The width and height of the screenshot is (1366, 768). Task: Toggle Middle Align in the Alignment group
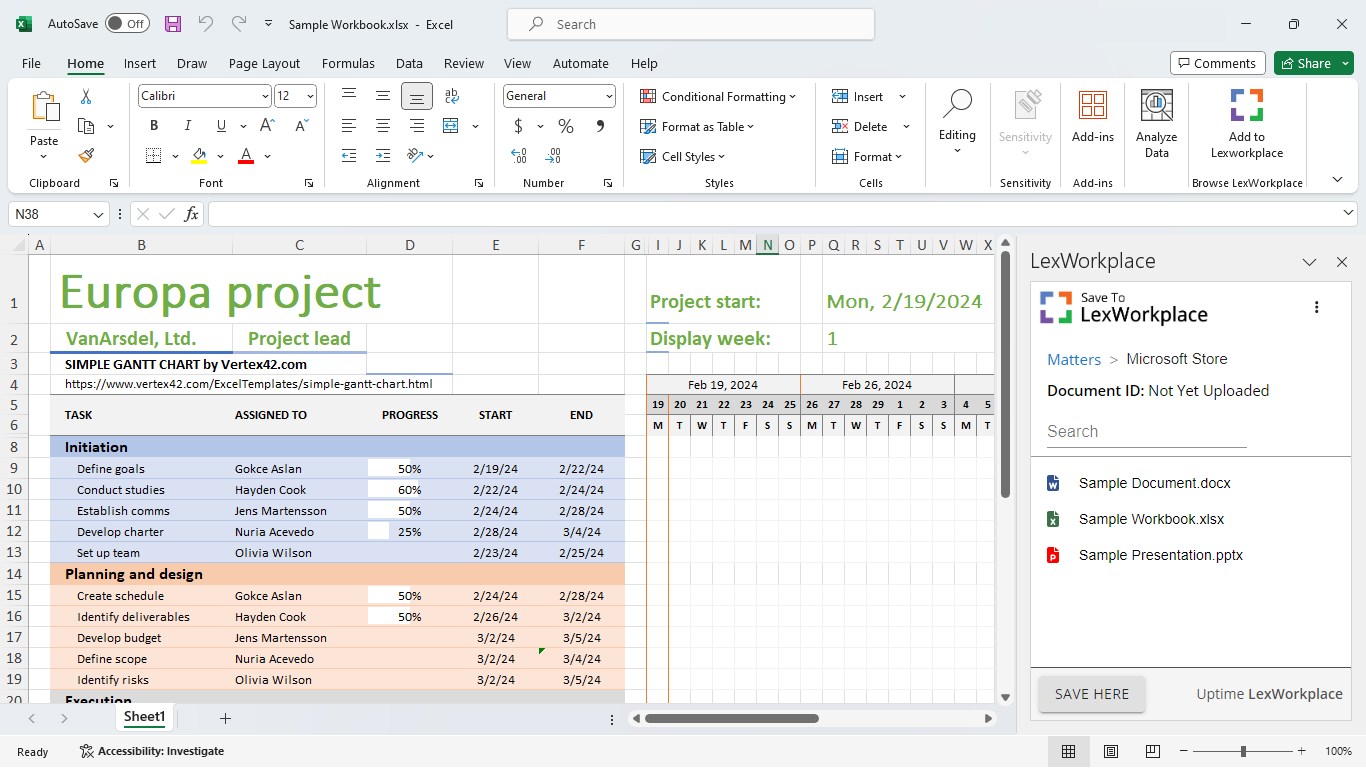pos(383,96)
